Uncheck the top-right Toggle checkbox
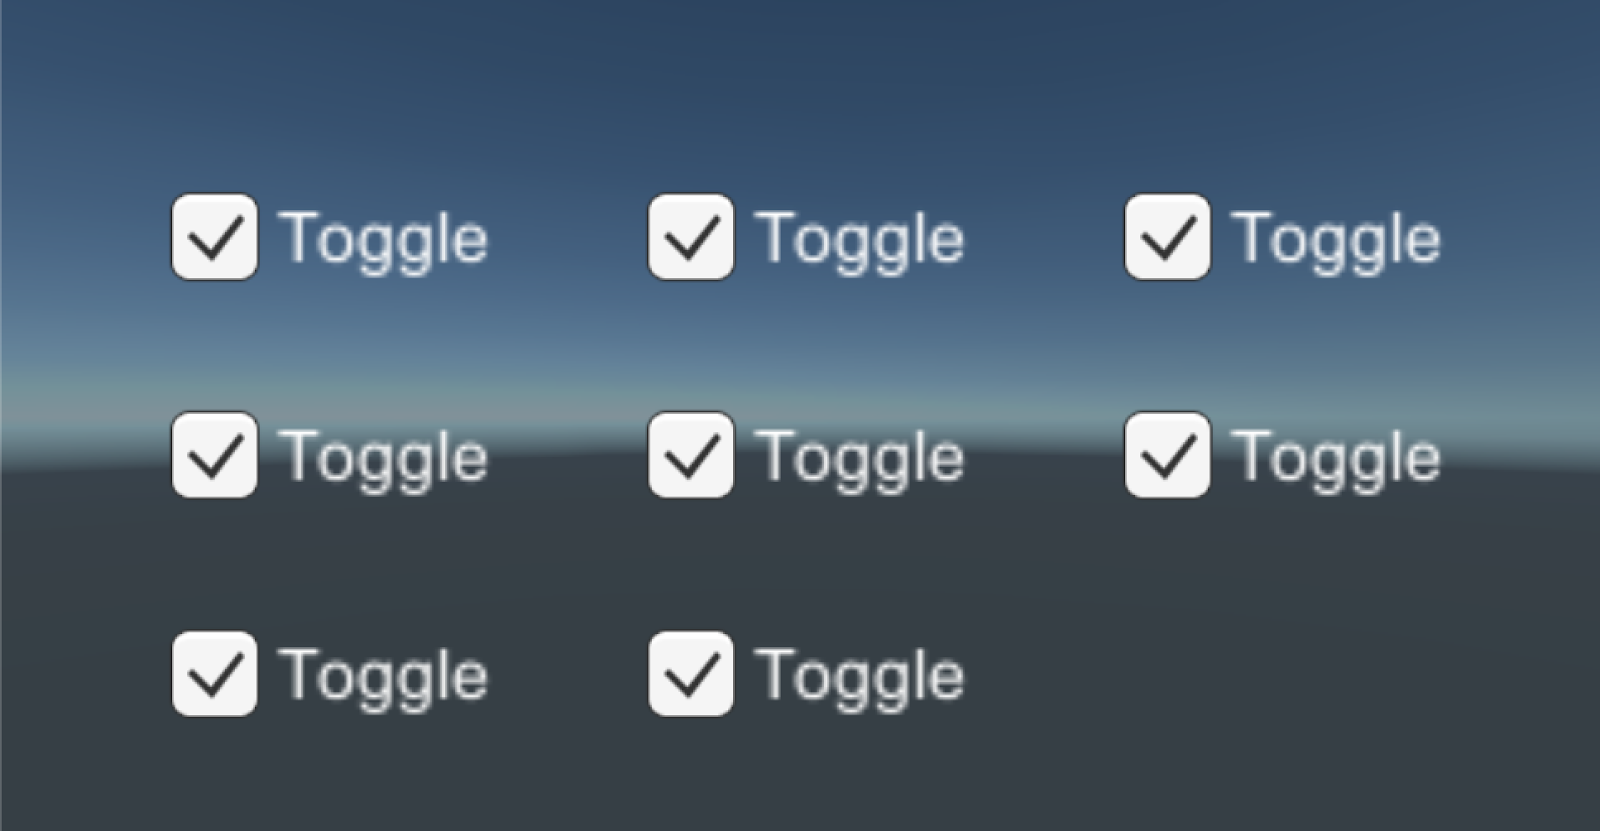This screenshot has width=1600, height=831. [1167, 237]
